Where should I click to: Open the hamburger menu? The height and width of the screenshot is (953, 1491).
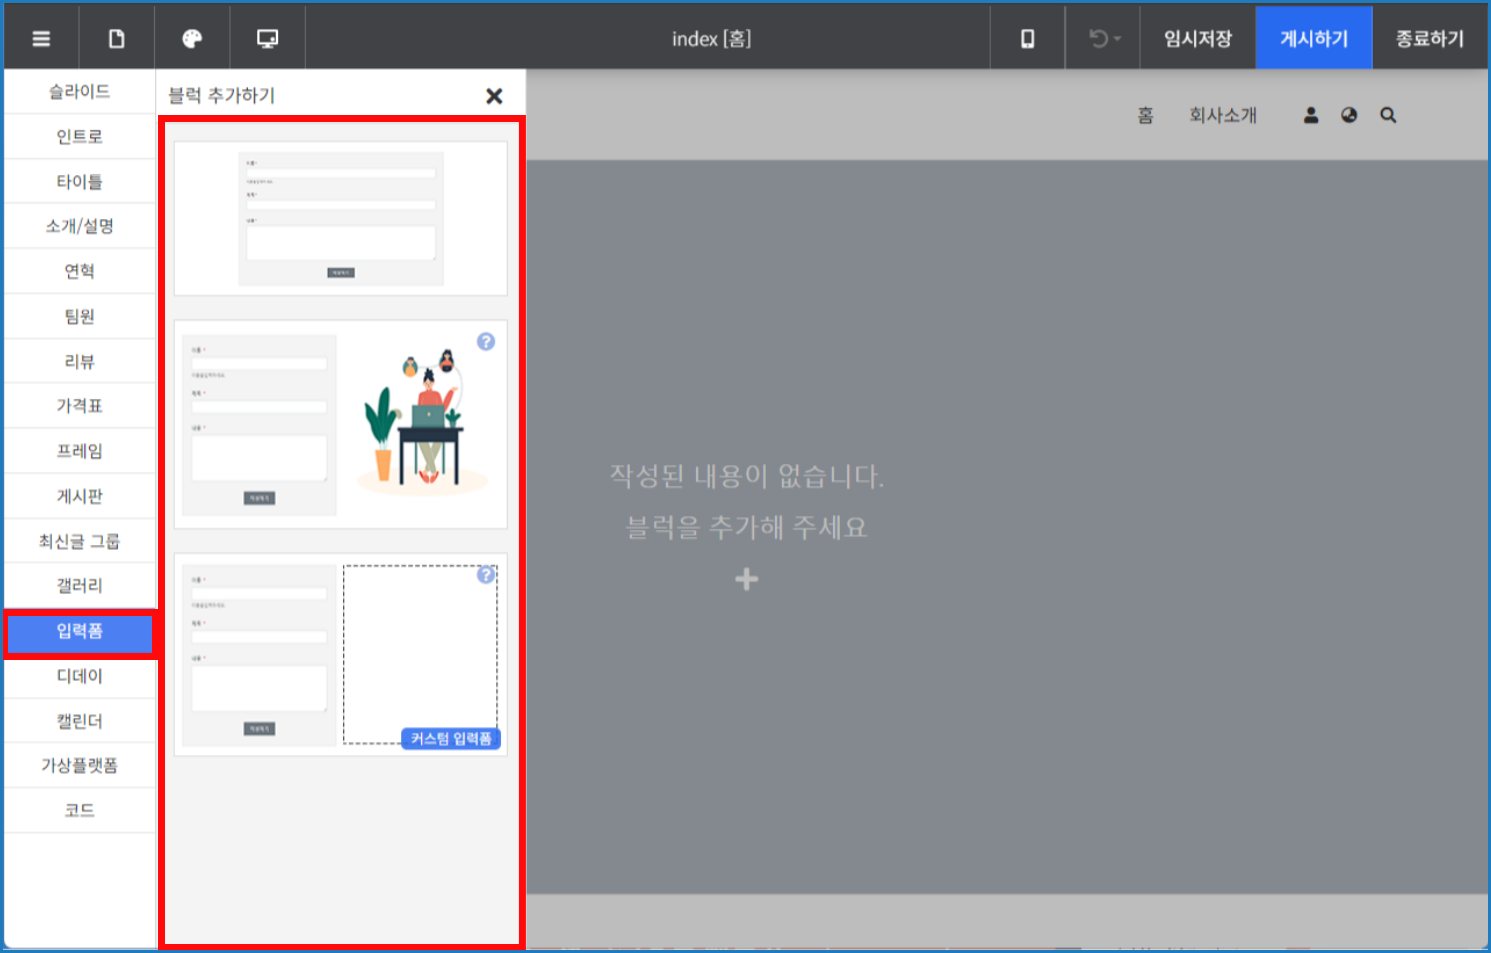click(x=41, y=37)
